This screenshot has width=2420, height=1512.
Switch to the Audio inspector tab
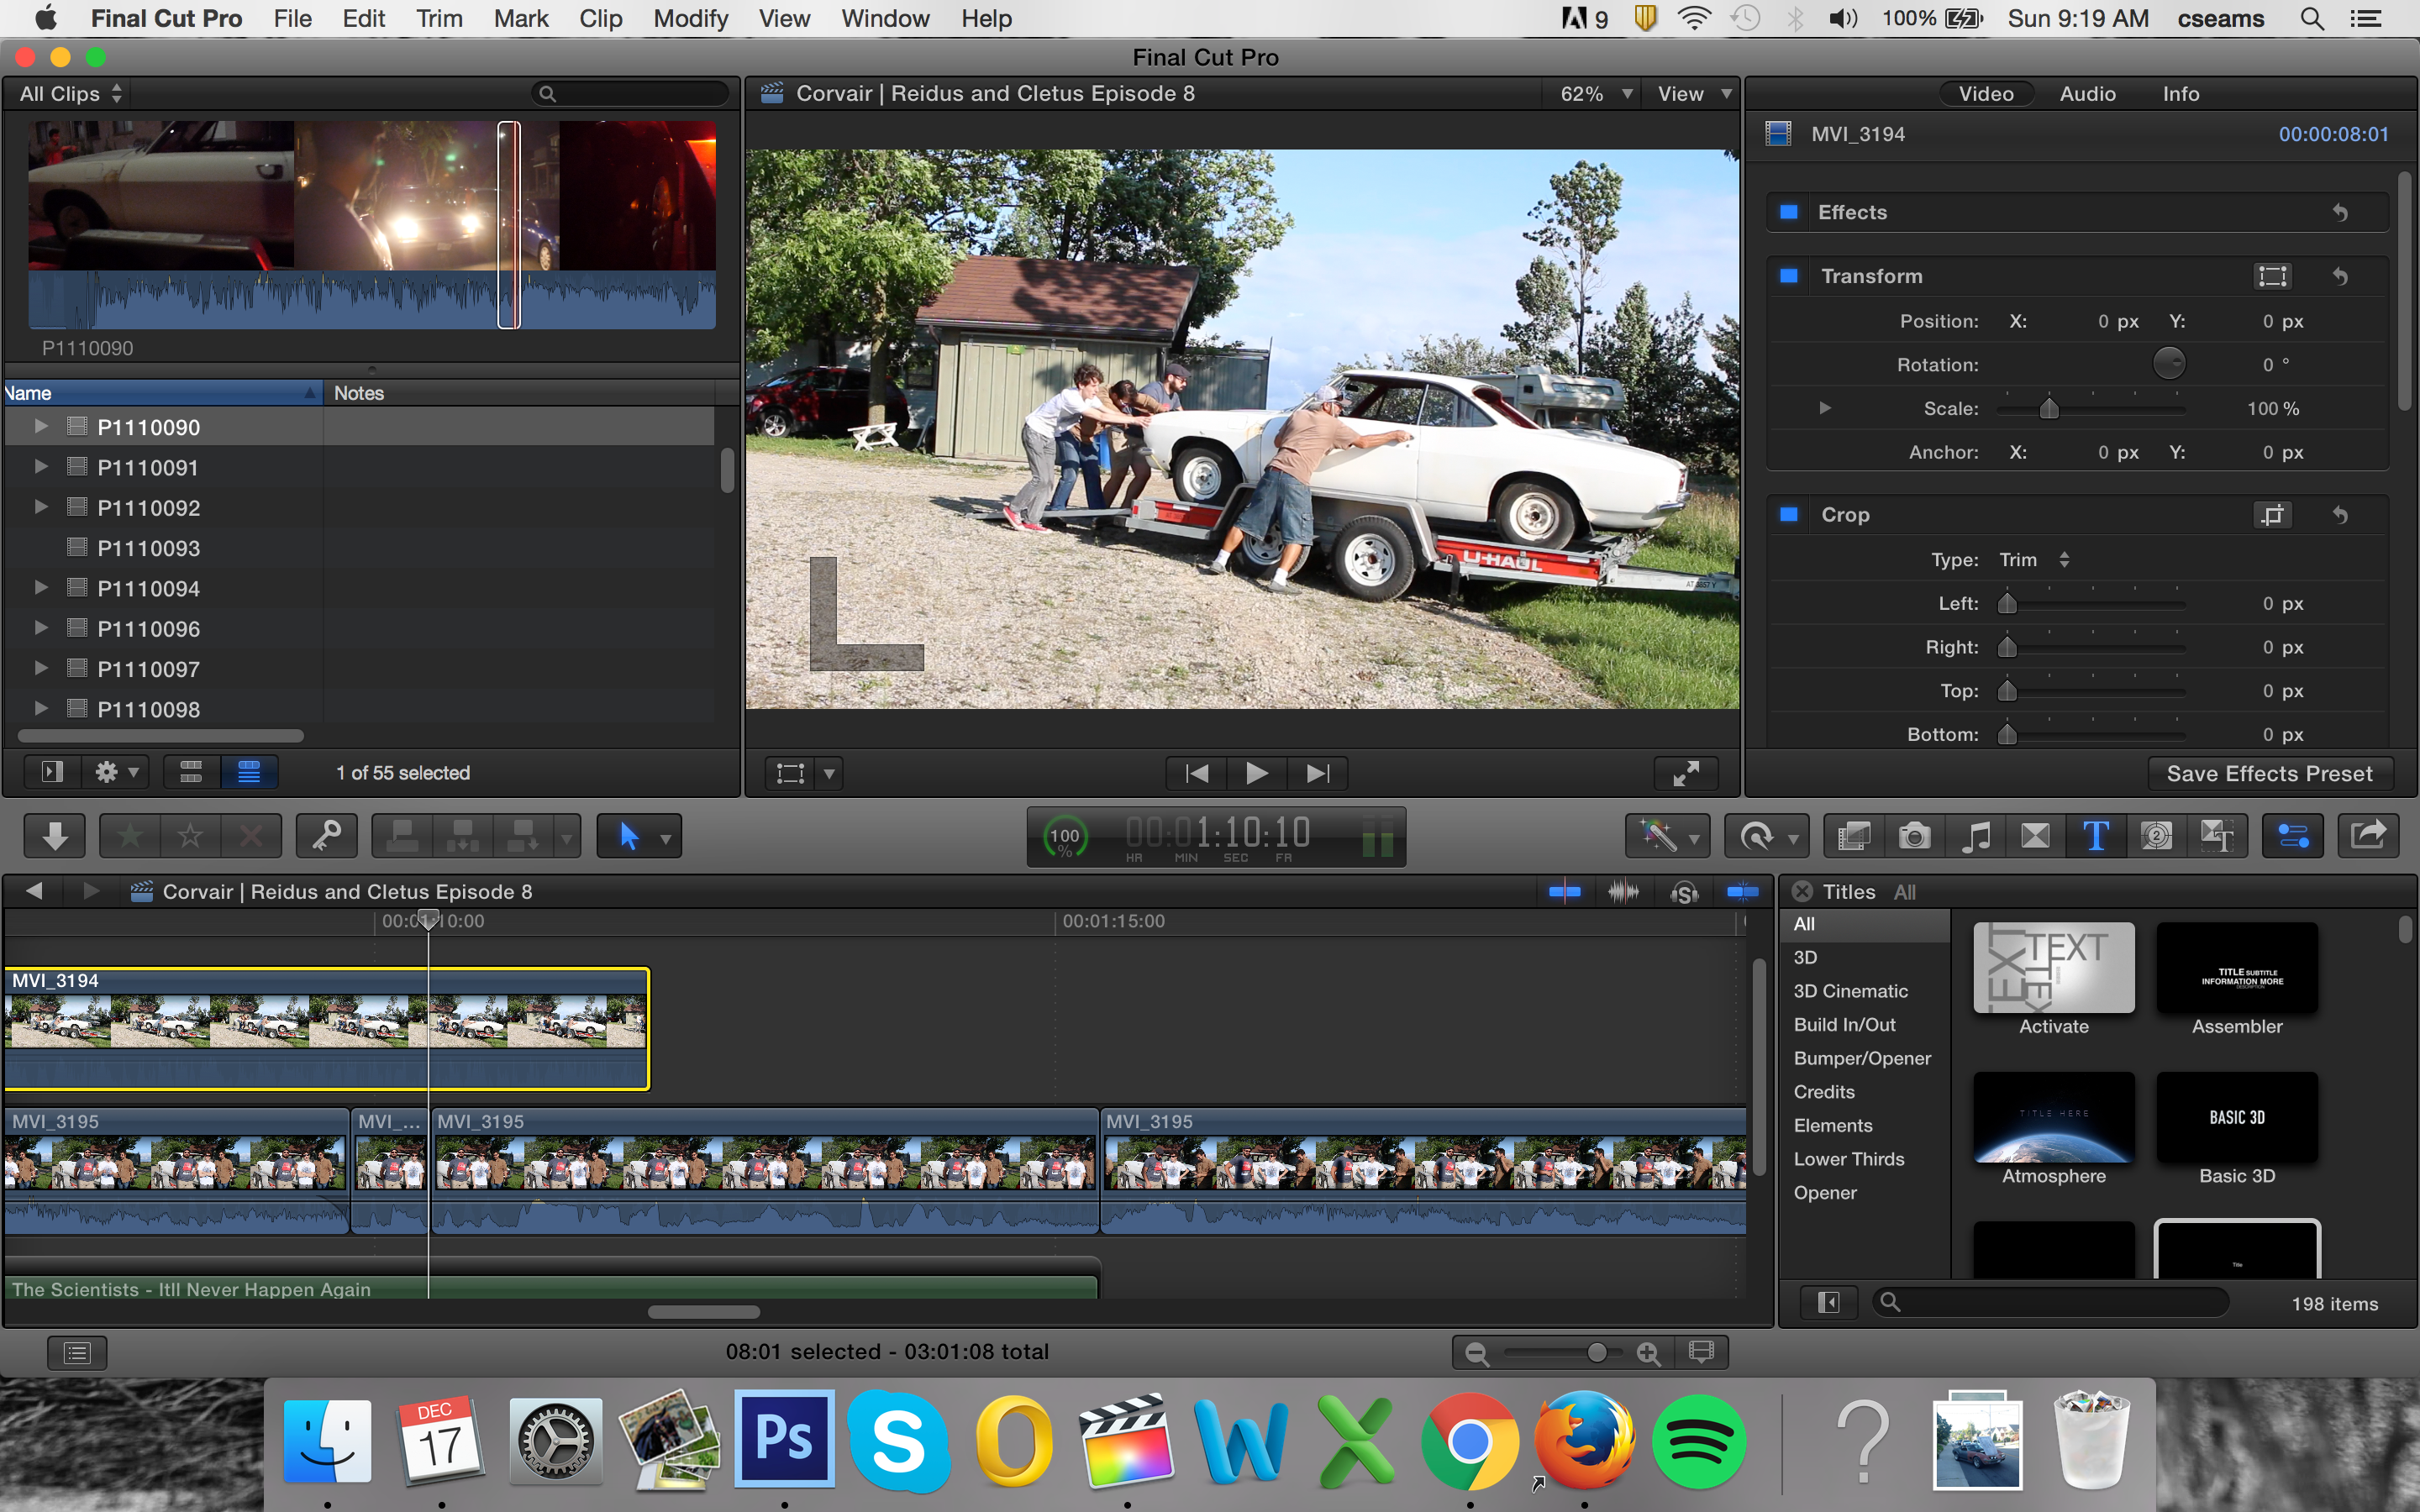click(2087, 93)
